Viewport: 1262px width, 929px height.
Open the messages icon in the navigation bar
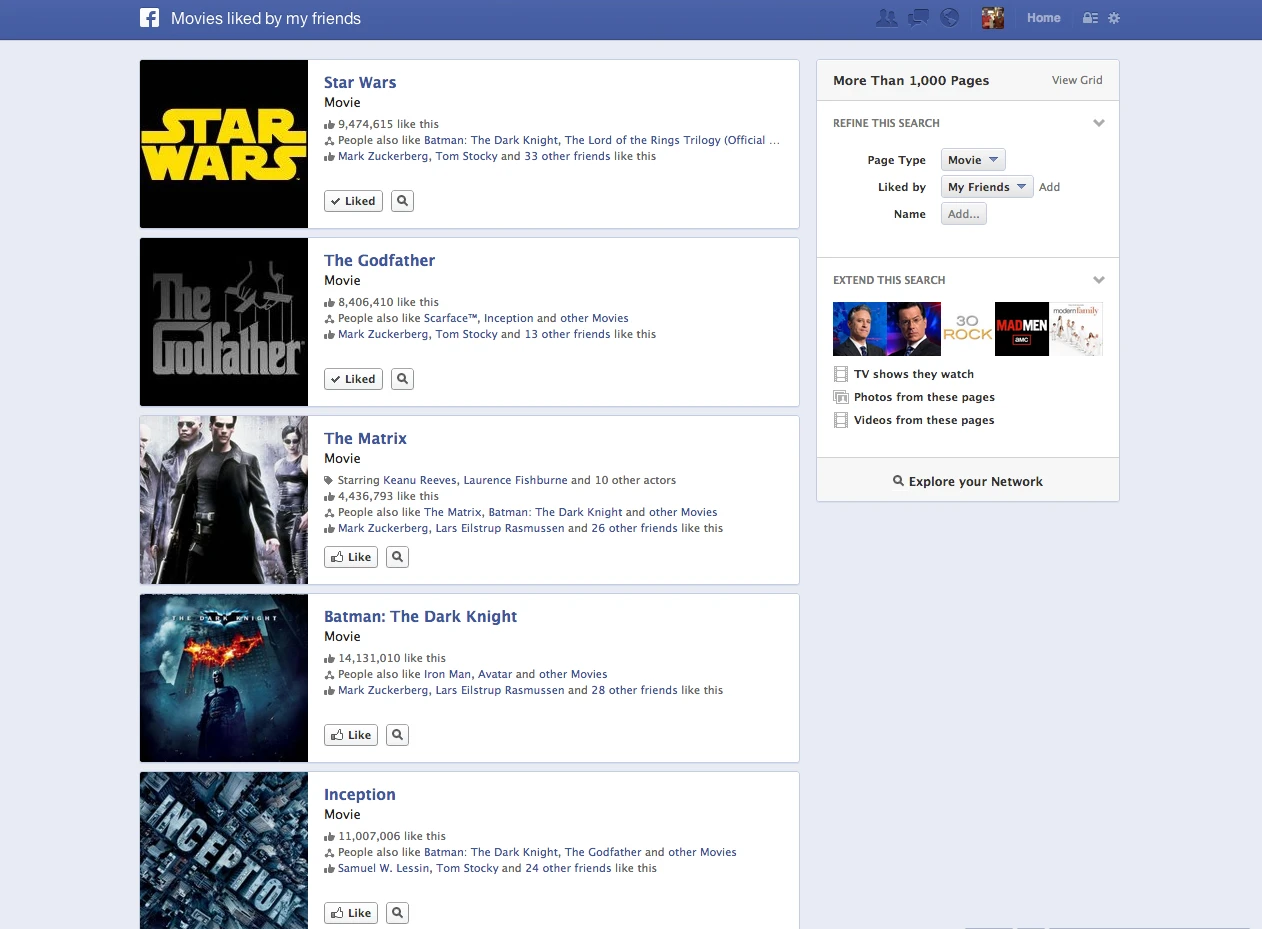tap(918, 17)
